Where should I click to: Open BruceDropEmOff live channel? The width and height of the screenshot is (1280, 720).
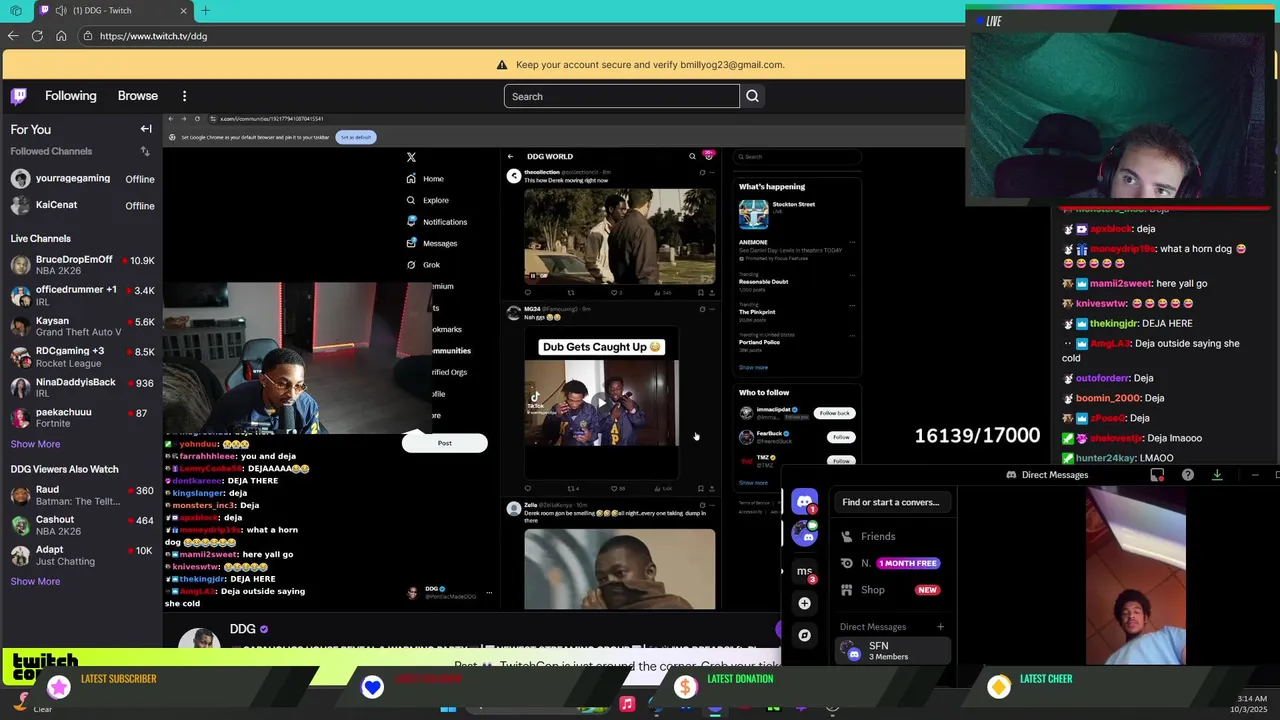click(x=82, y=265)
